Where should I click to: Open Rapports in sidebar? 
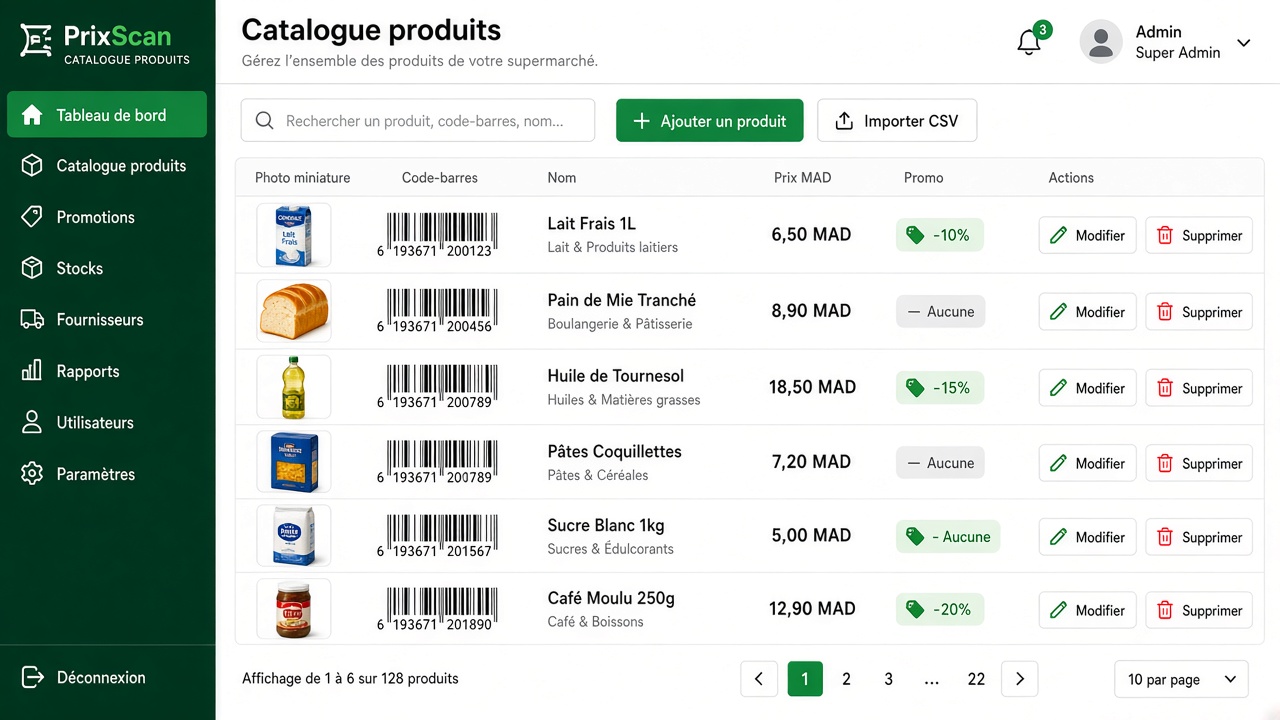click(107, 371)
